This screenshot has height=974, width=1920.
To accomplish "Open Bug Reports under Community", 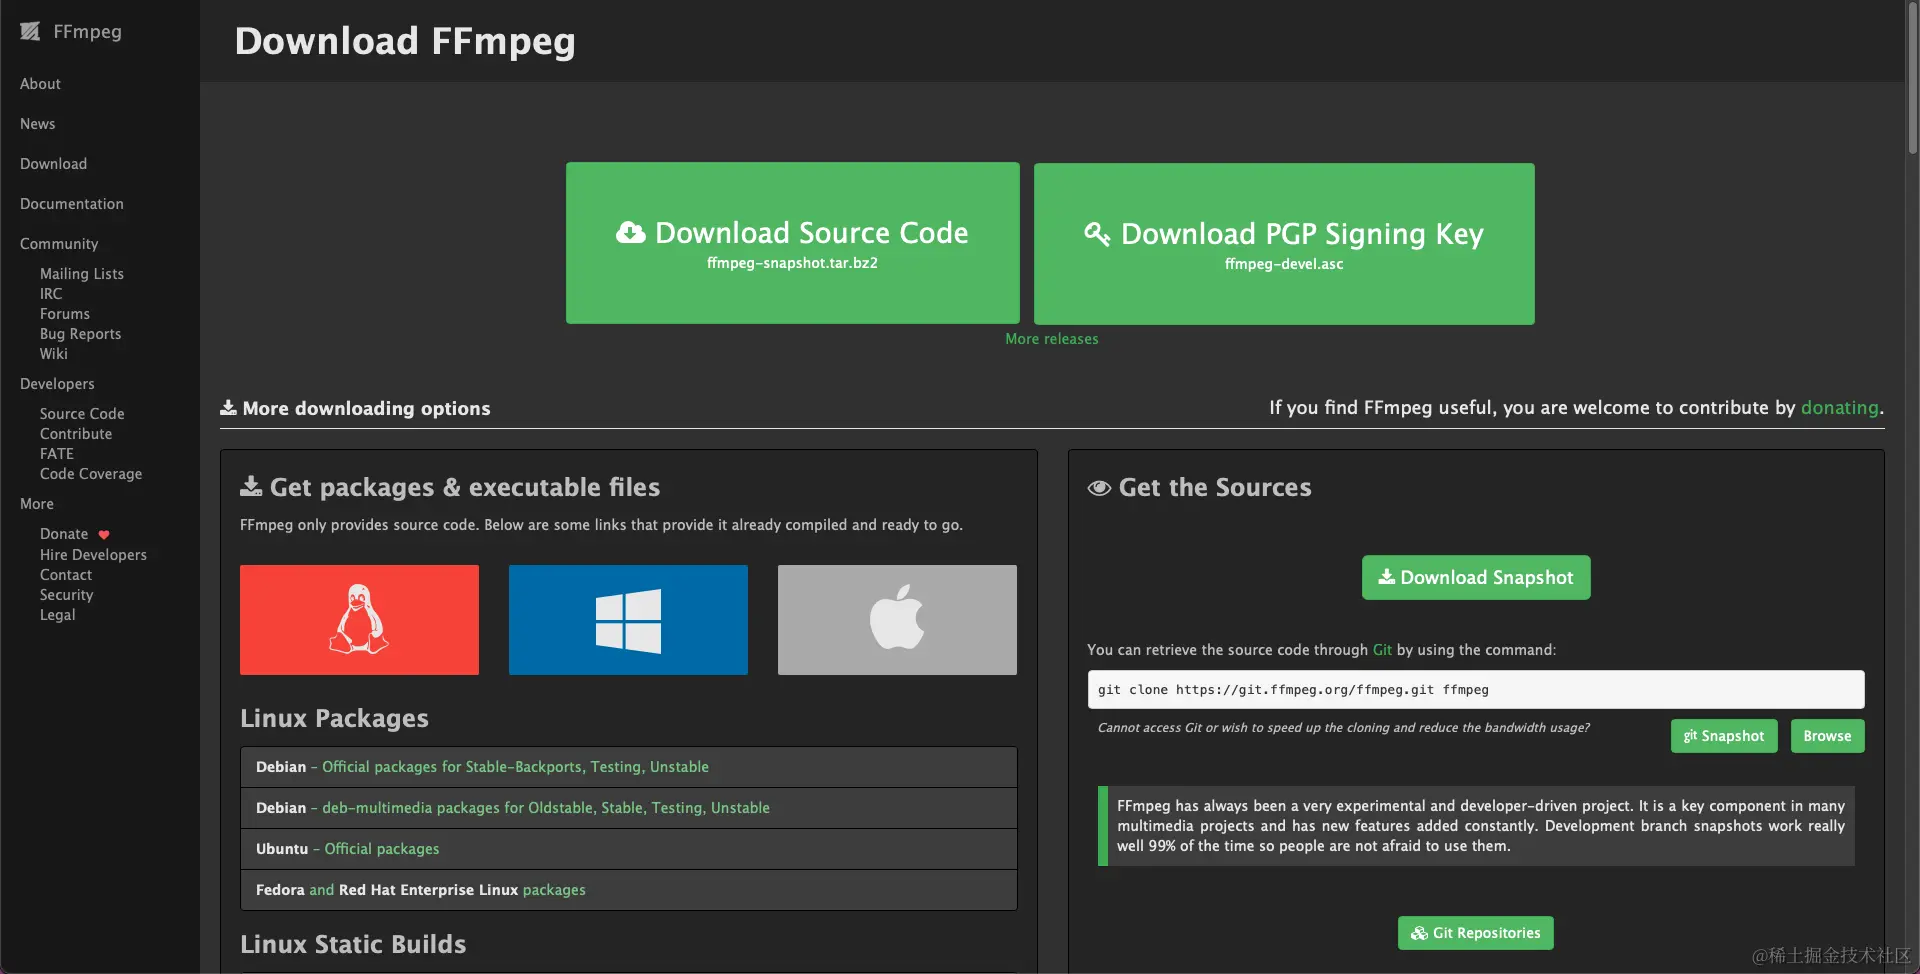I will pyautogui.click(x=80, y=334).
